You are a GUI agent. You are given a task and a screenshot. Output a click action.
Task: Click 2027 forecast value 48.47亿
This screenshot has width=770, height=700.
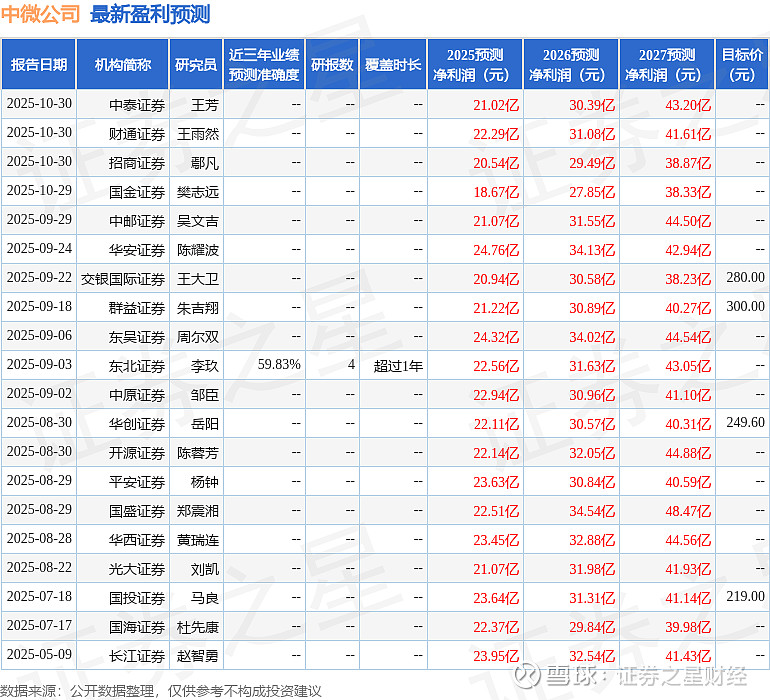click(x=688, y=510)
